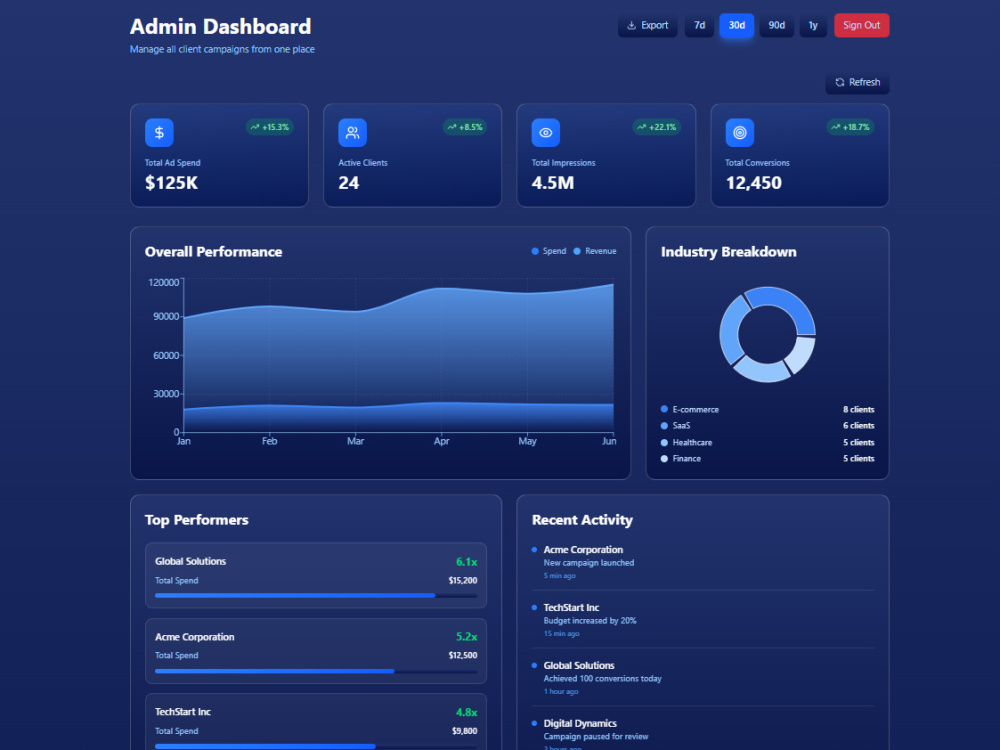1000x750 pixels.
Task: Click 'New campaign launched' activity text
Action: (x=589, y=562)
